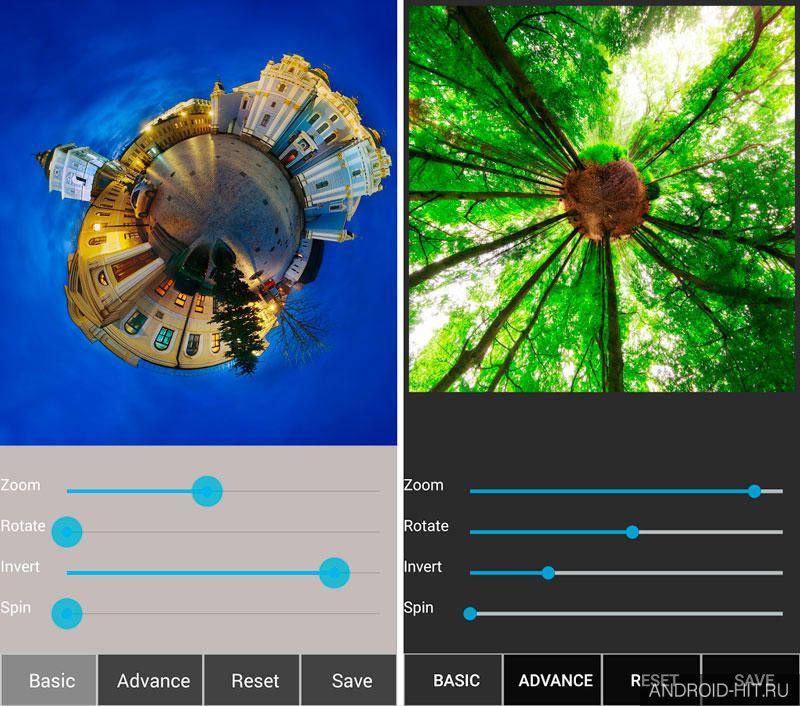Click the Rotate slider handle in left screen
The width and height of the screenshot is (800, 706).
coord(67,532)
